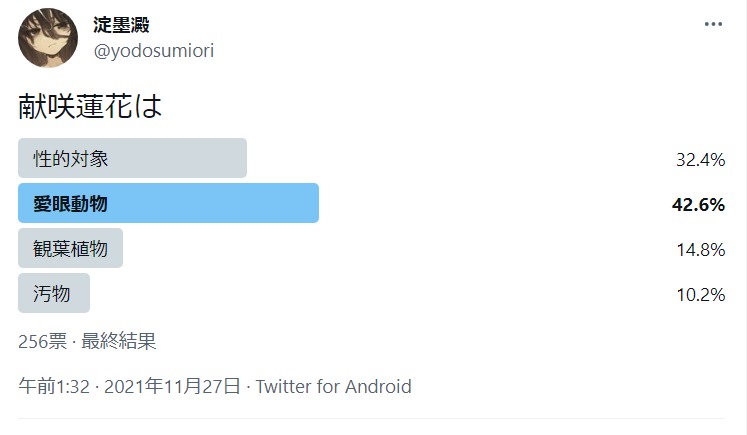Click the 14.8% poll percentage
This screenshot has height=435, width=747.
pyautogui.click(x=699, y=250)
